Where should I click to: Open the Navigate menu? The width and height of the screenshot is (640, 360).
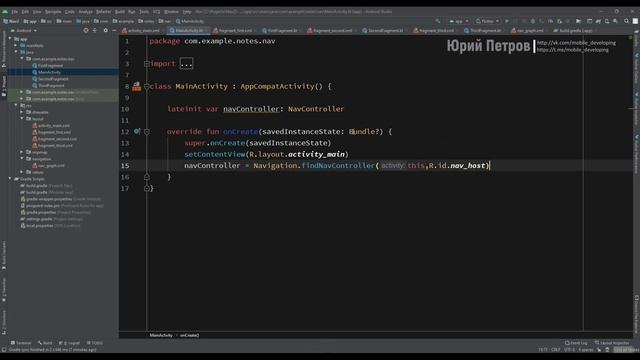53,11
